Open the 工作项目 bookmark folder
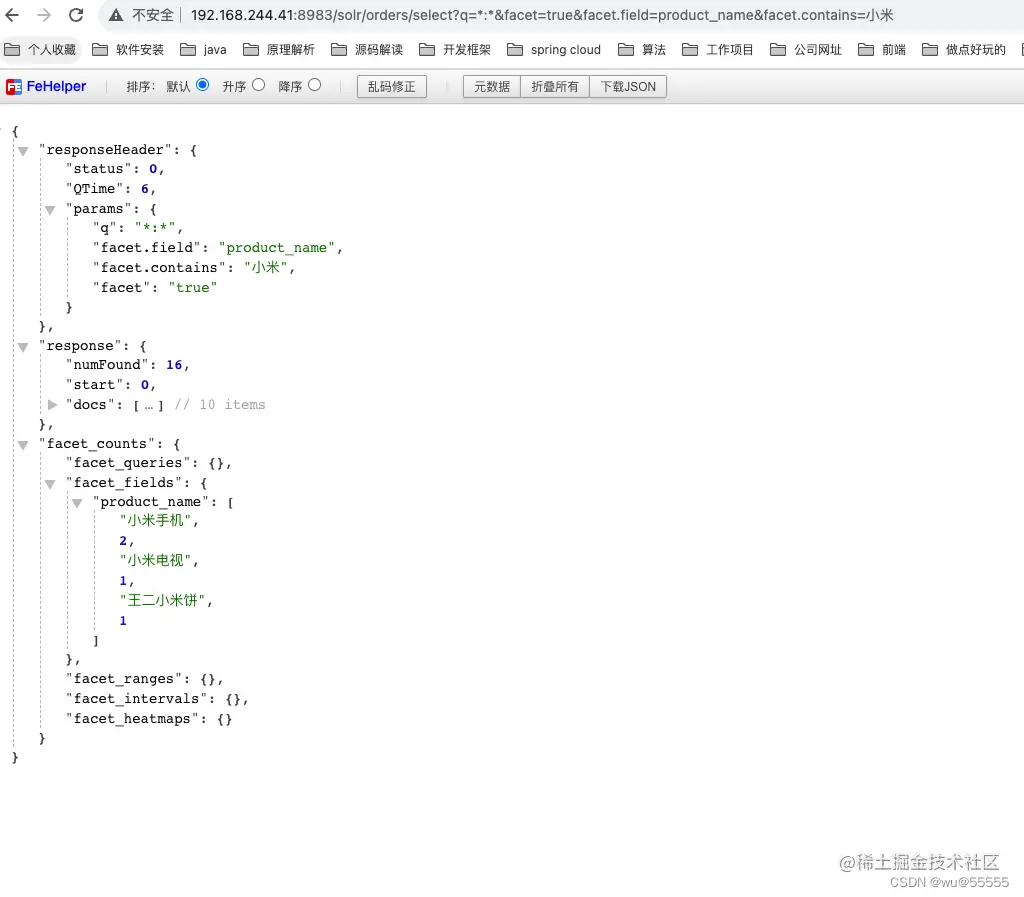 click(718, 50)
